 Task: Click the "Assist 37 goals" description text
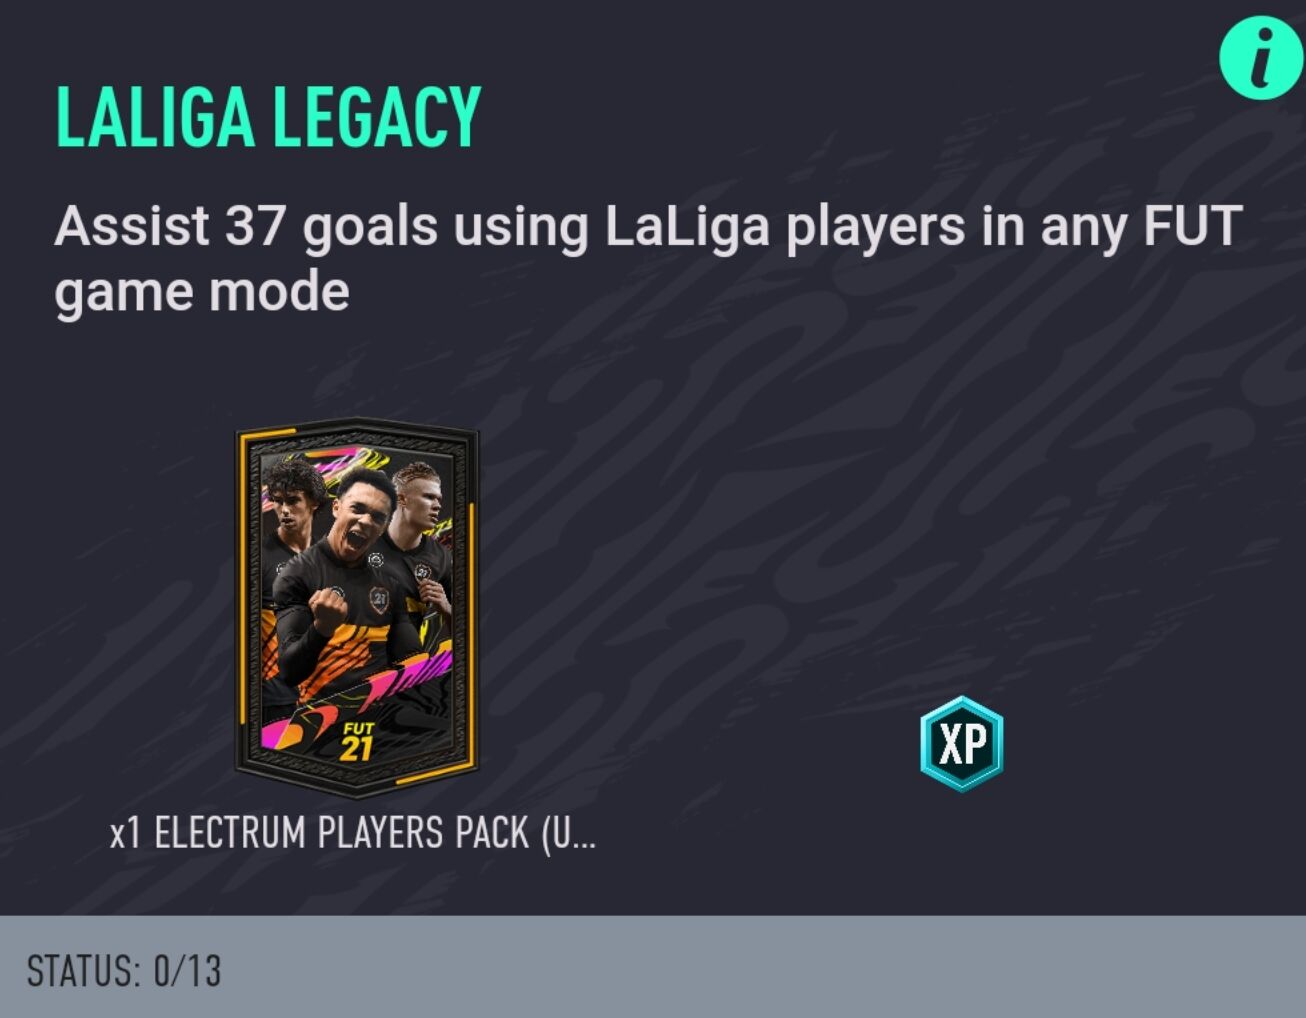[x=245, y=227]
